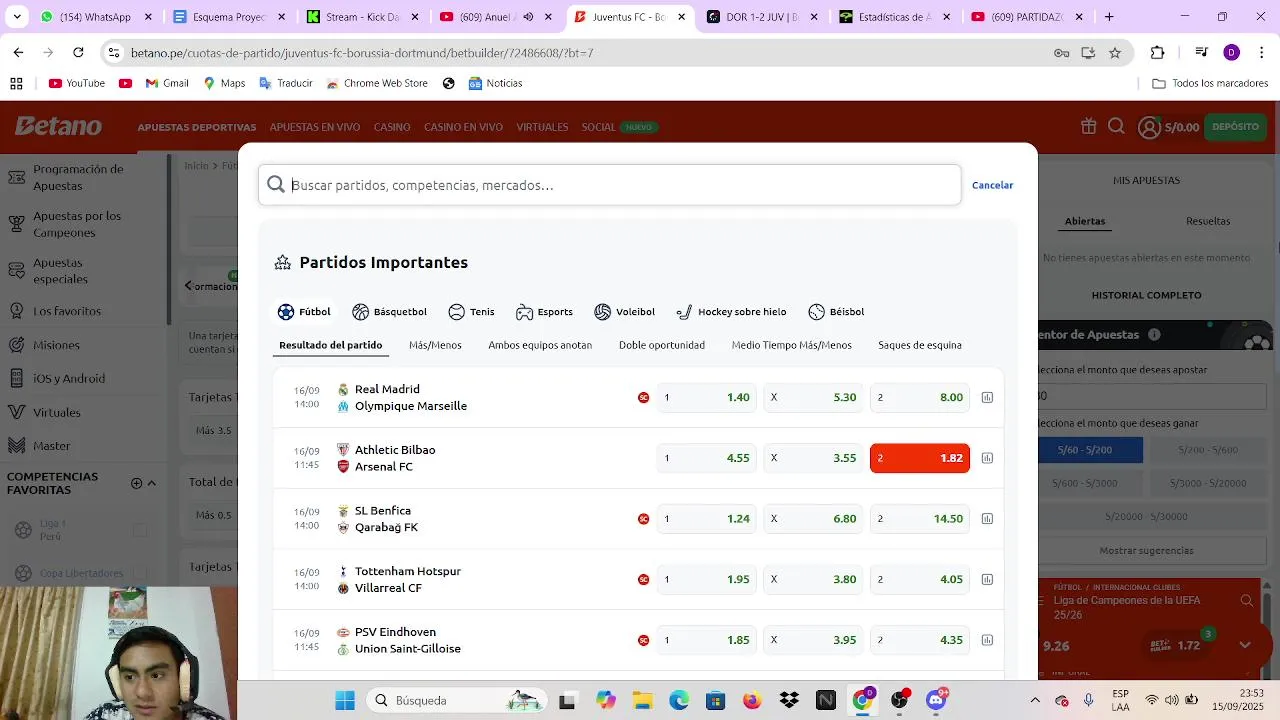Select the Fútbol sport icon
The width and height of the screenshot is (1280, 720).
286,312
